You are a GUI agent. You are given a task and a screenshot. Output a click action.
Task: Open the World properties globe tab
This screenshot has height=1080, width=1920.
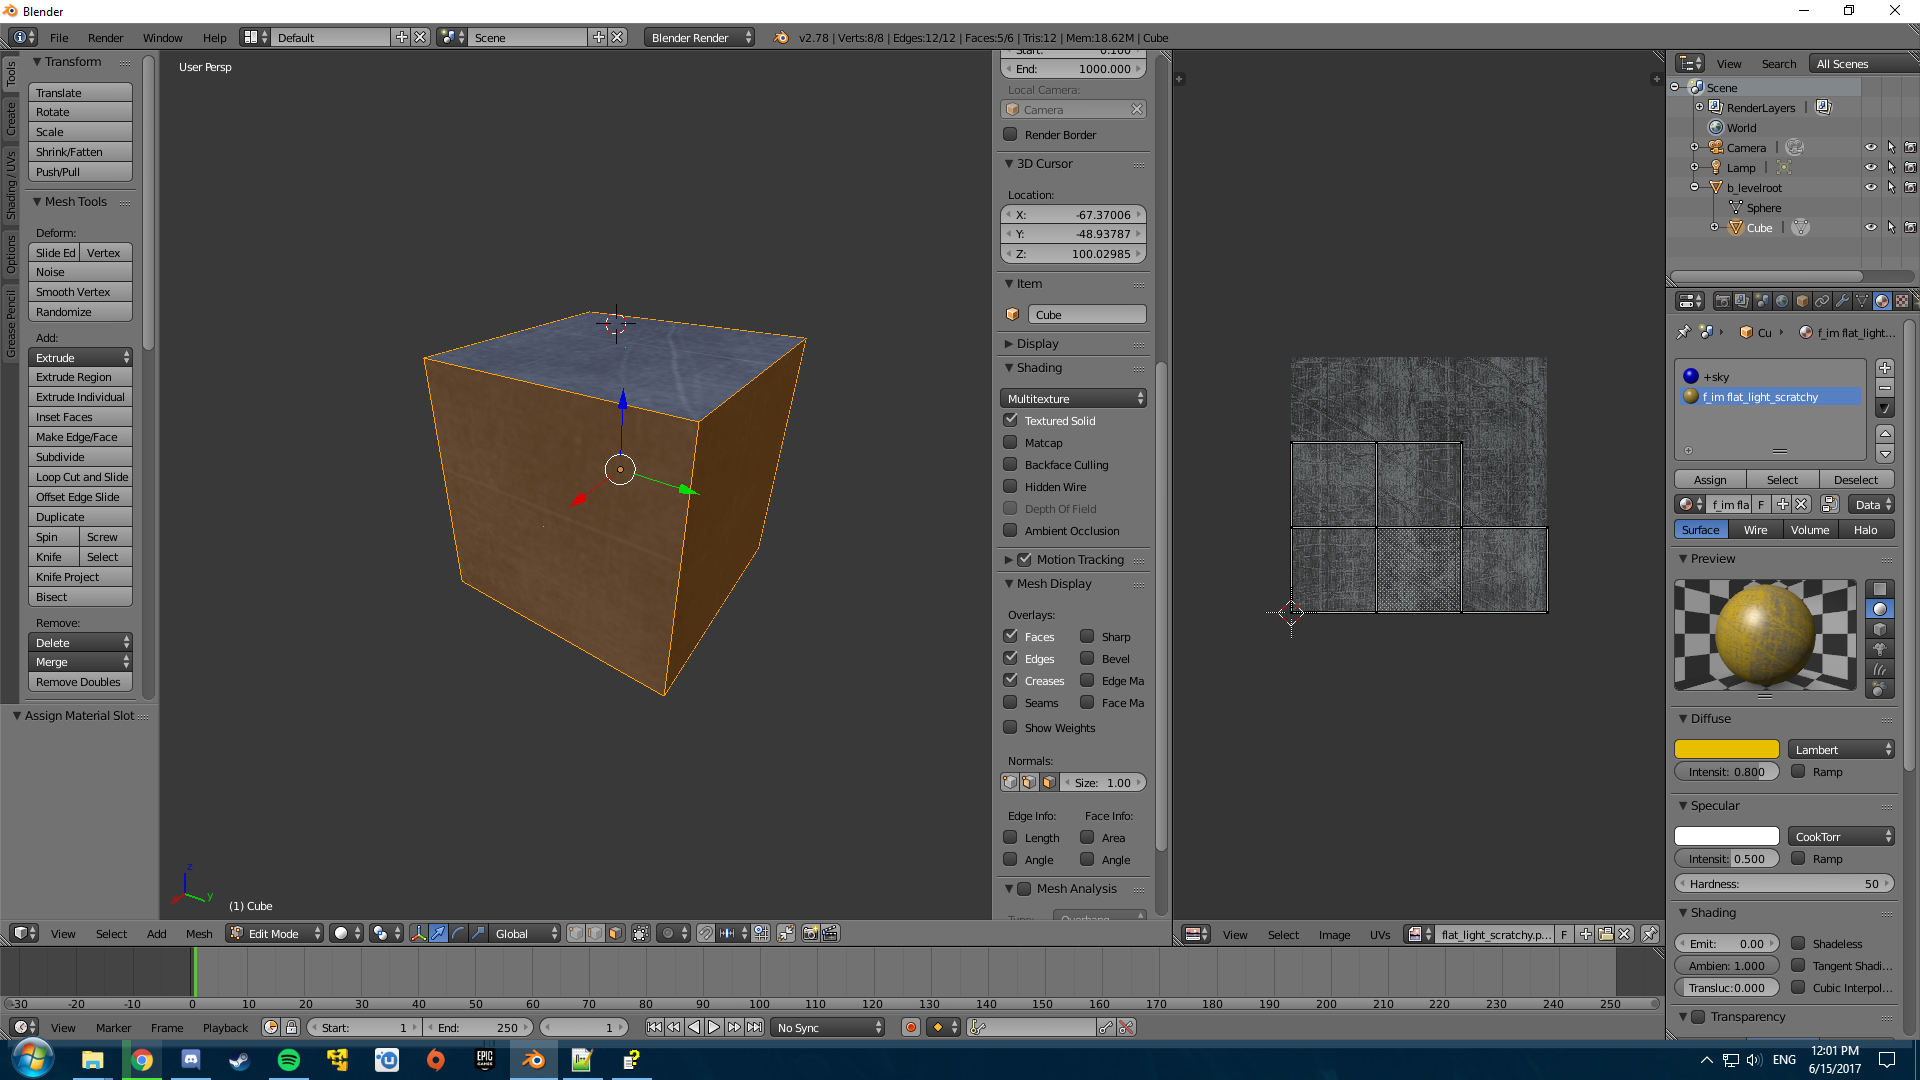[x=1782, y=301]
